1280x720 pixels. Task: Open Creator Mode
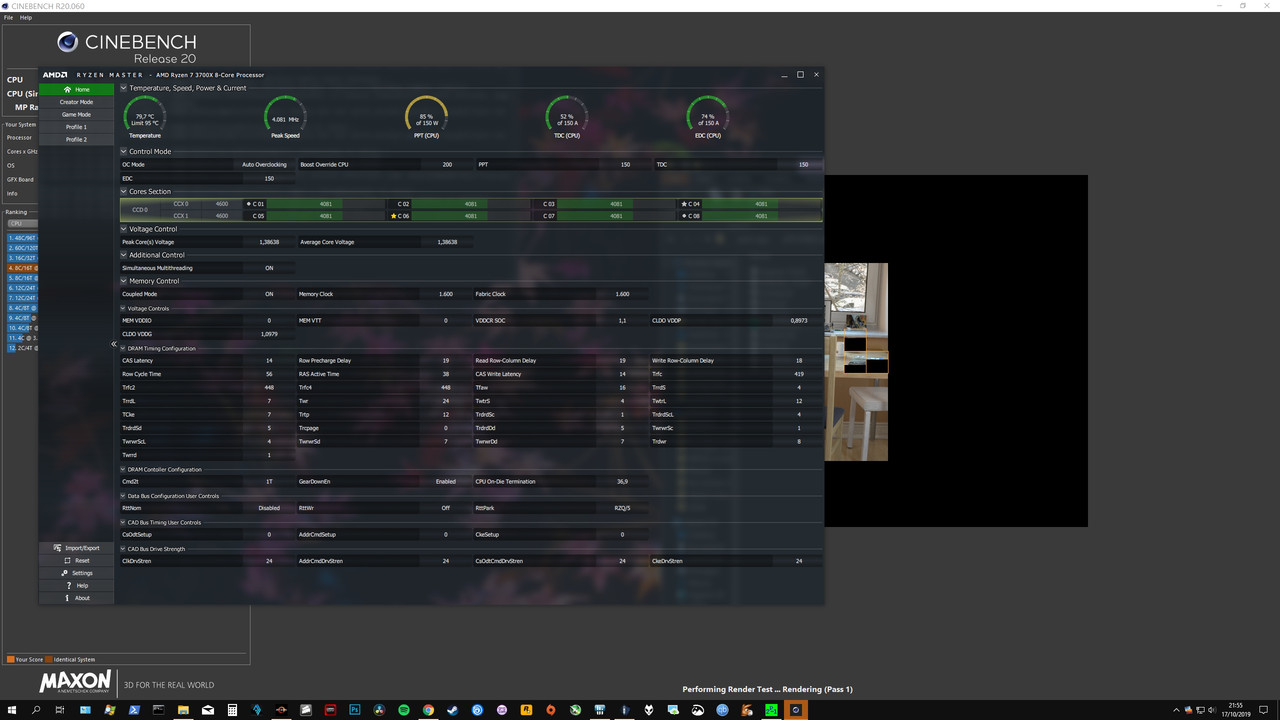(x=77, y=101)
